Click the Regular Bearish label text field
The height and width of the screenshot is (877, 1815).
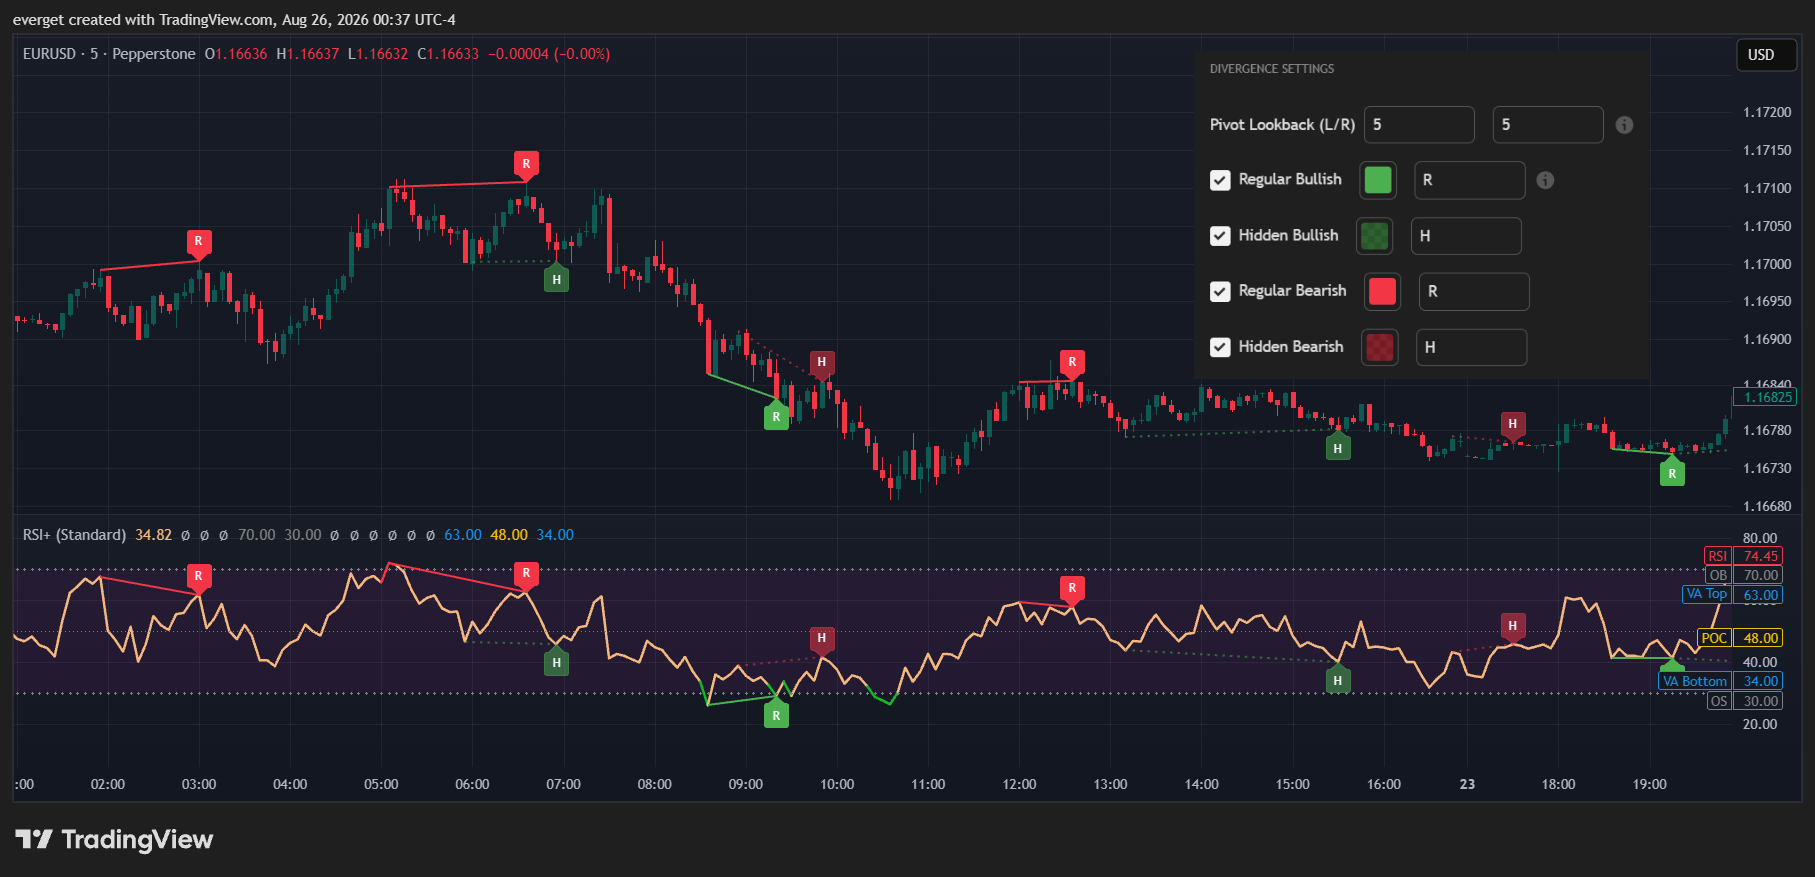pyautogui.click(x=1474, y=291)
